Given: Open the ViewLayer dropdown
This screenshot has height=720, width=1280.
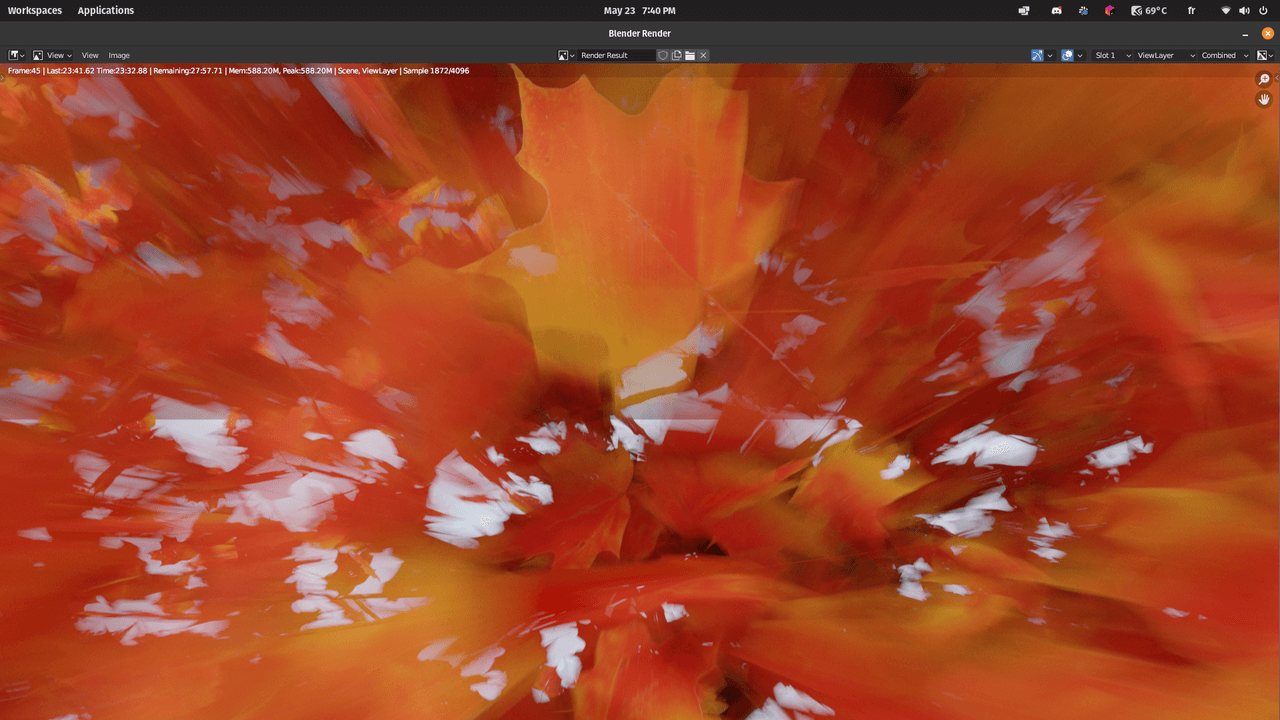Looking at the screenshot, I should 1165,55.
